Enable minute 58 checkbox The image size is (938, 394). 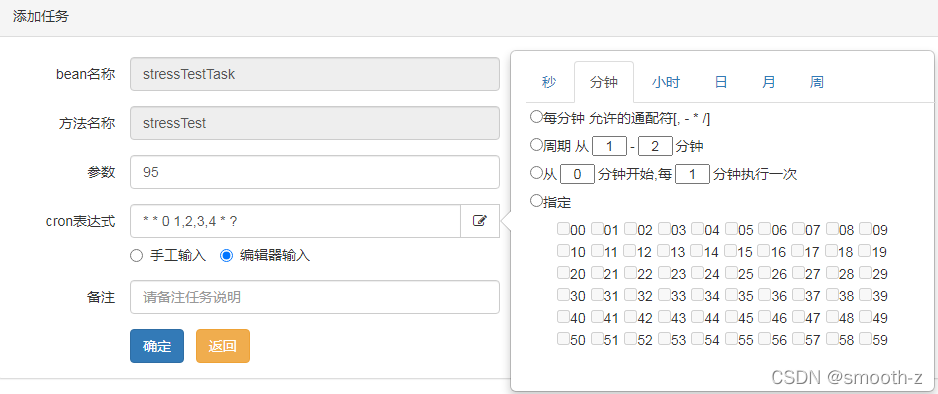point(832,339)
